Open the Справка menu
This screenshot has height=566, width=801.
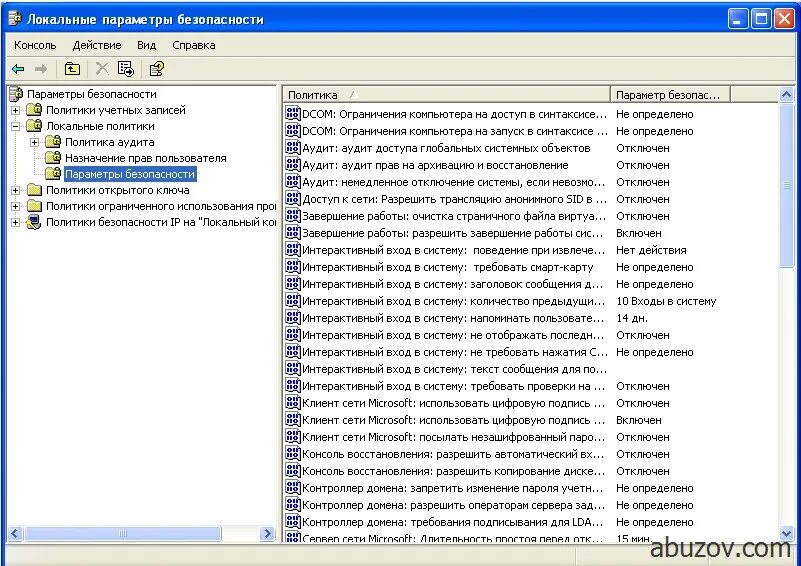[194, 45]
